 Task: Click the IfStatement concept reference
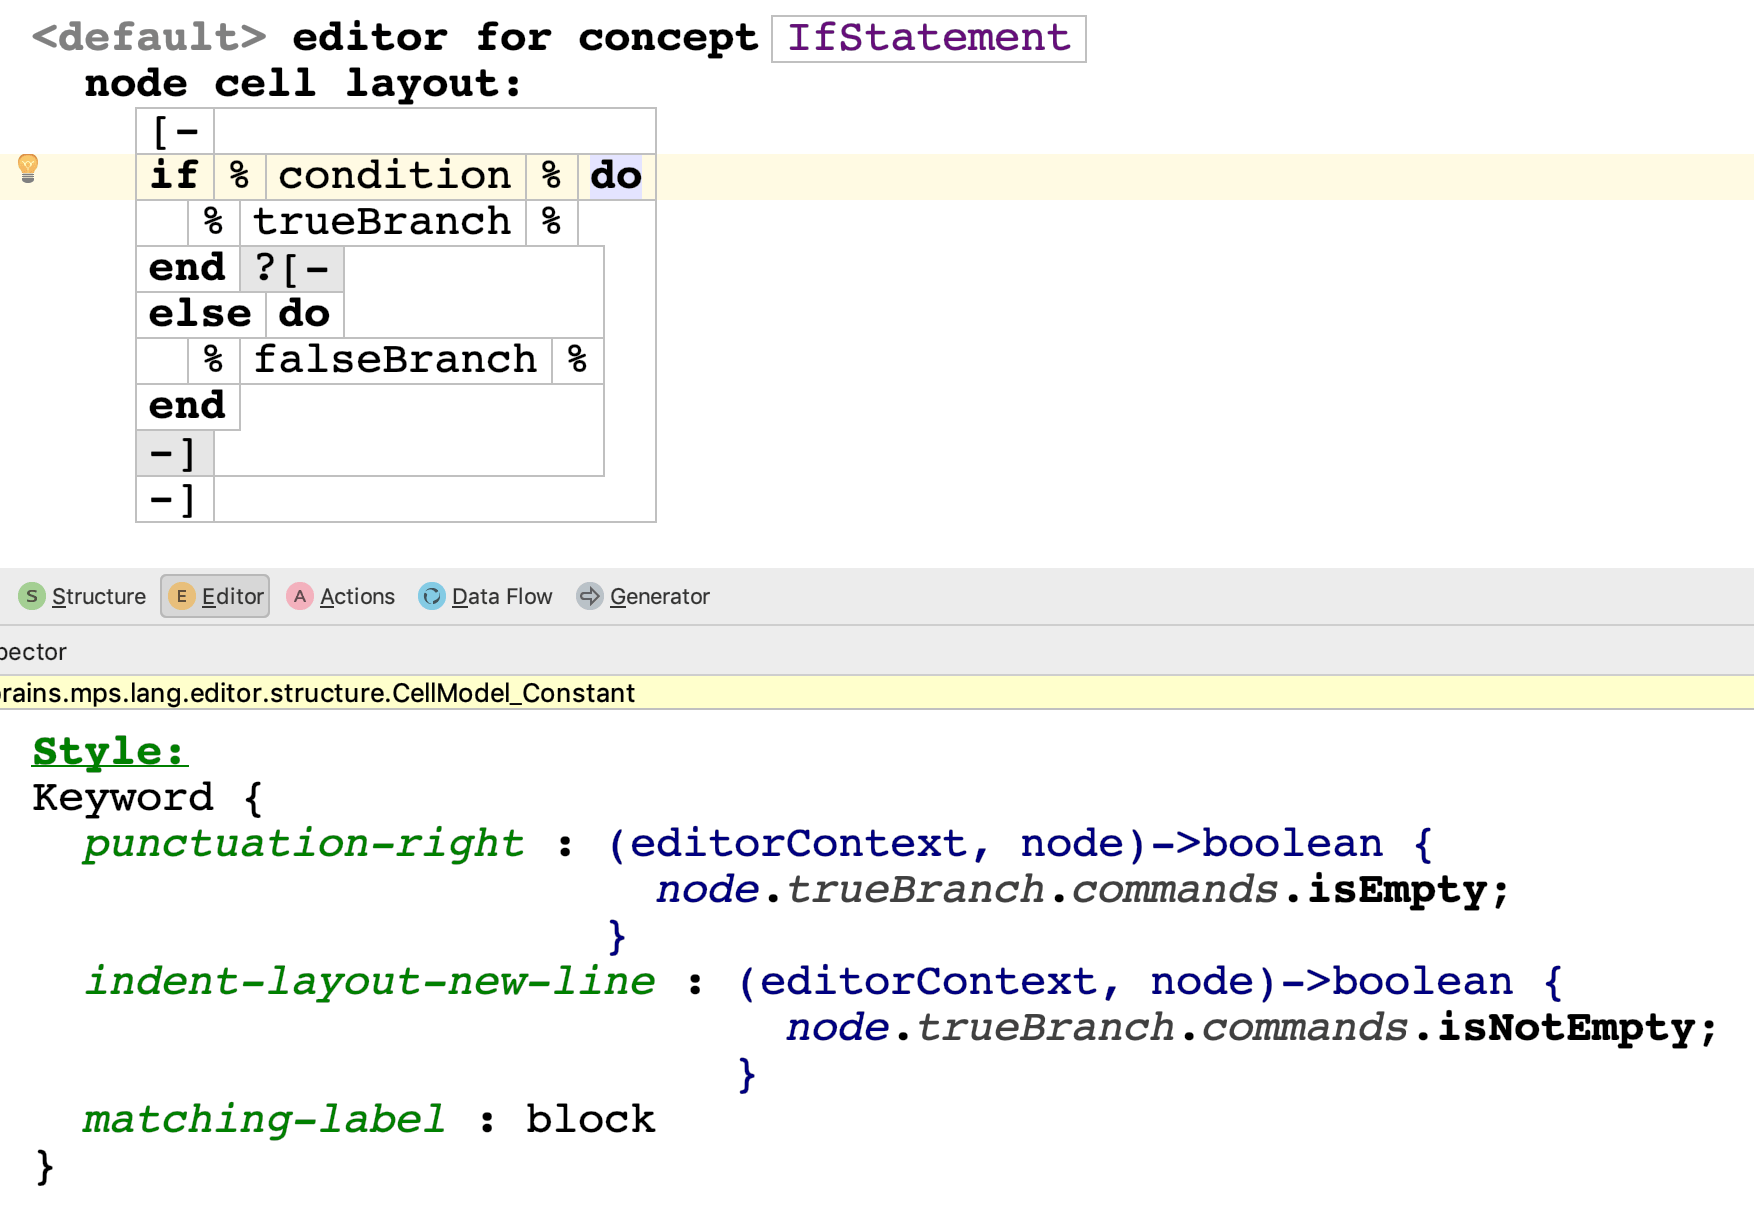[x=928, y=39]
